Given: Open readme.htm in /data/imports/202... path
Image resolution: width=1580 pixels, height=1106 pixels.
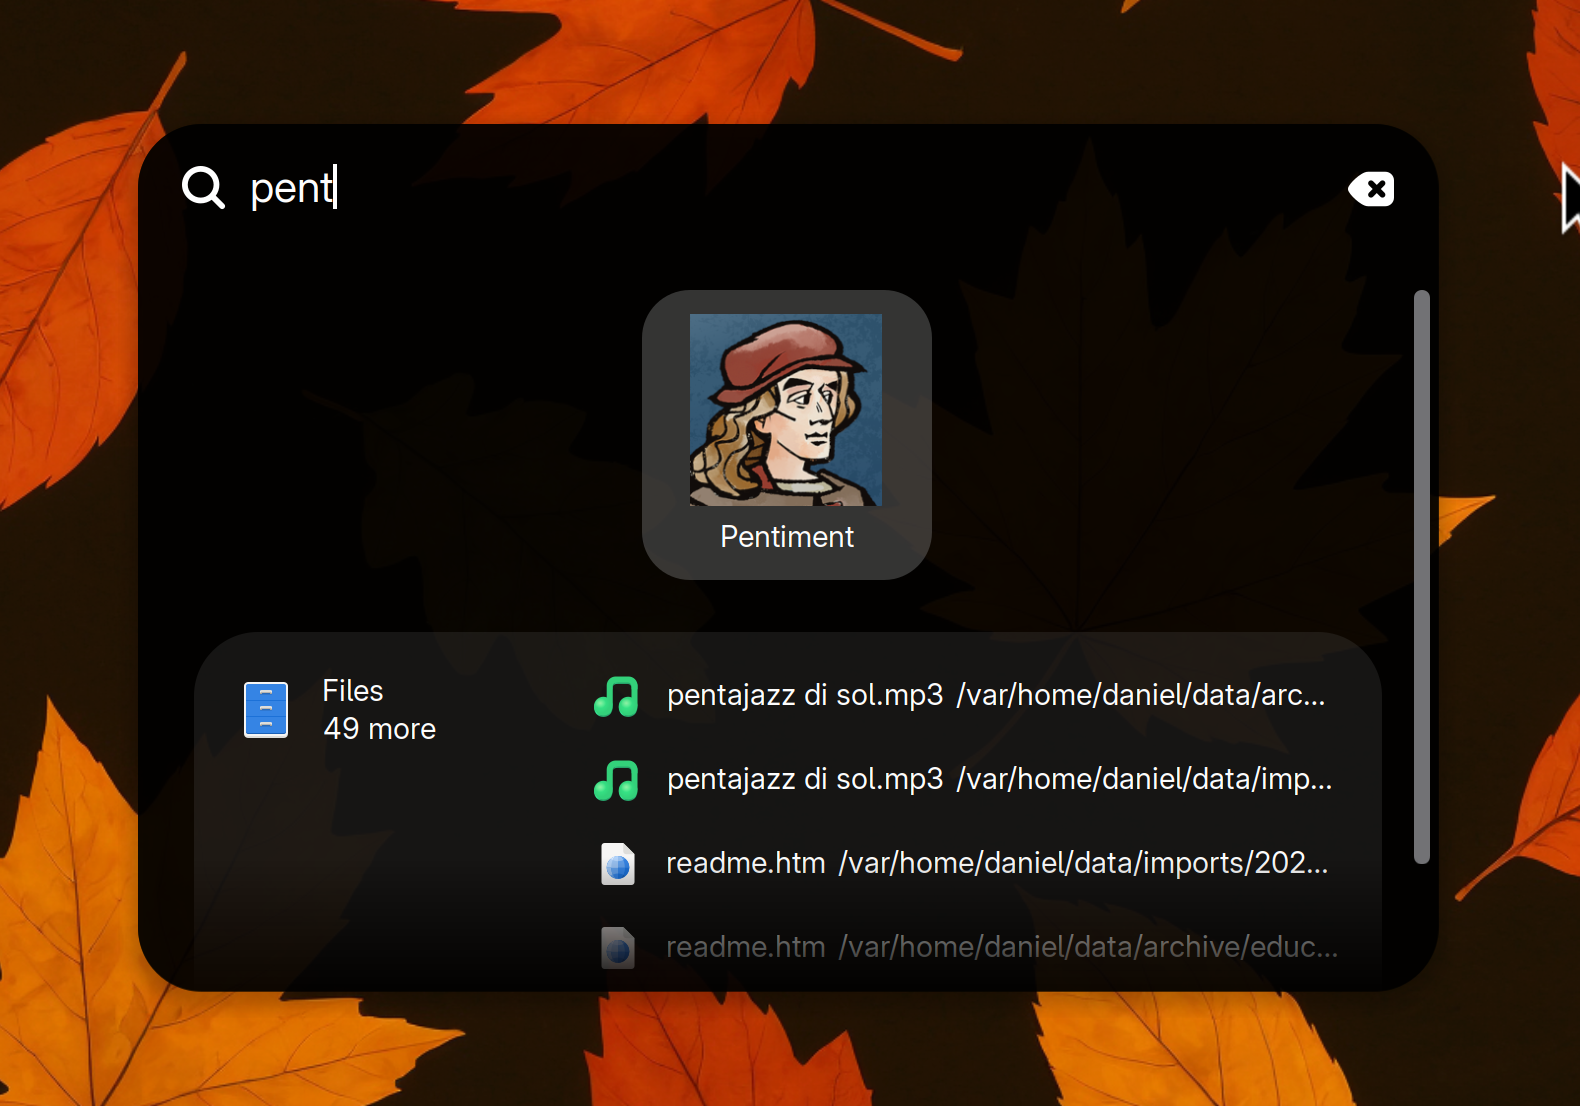Looking at the screenshot, I should 965,863.
